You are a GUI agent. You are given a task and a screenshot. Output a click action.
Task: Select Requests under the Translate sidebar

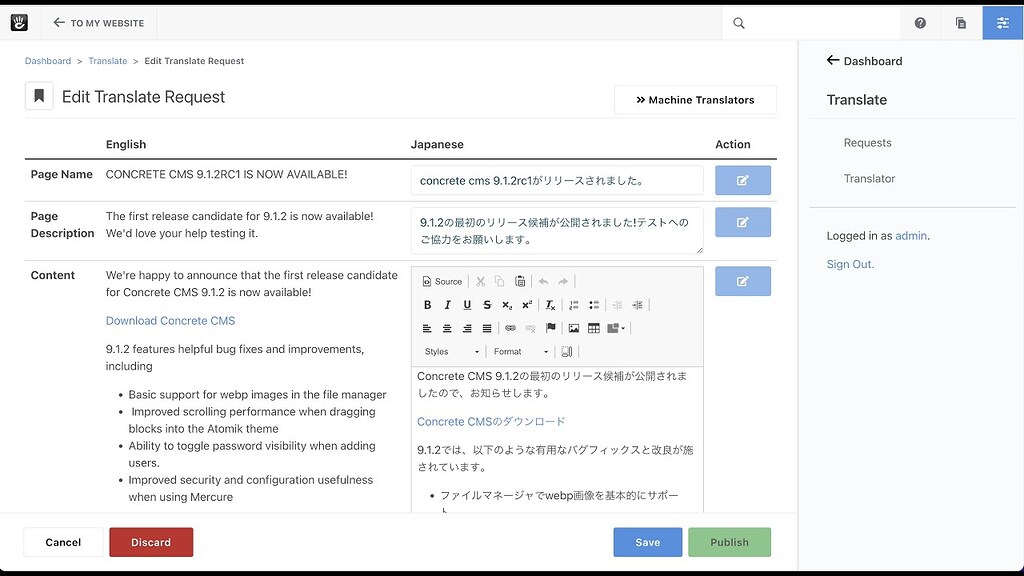(x=867, y=142)
